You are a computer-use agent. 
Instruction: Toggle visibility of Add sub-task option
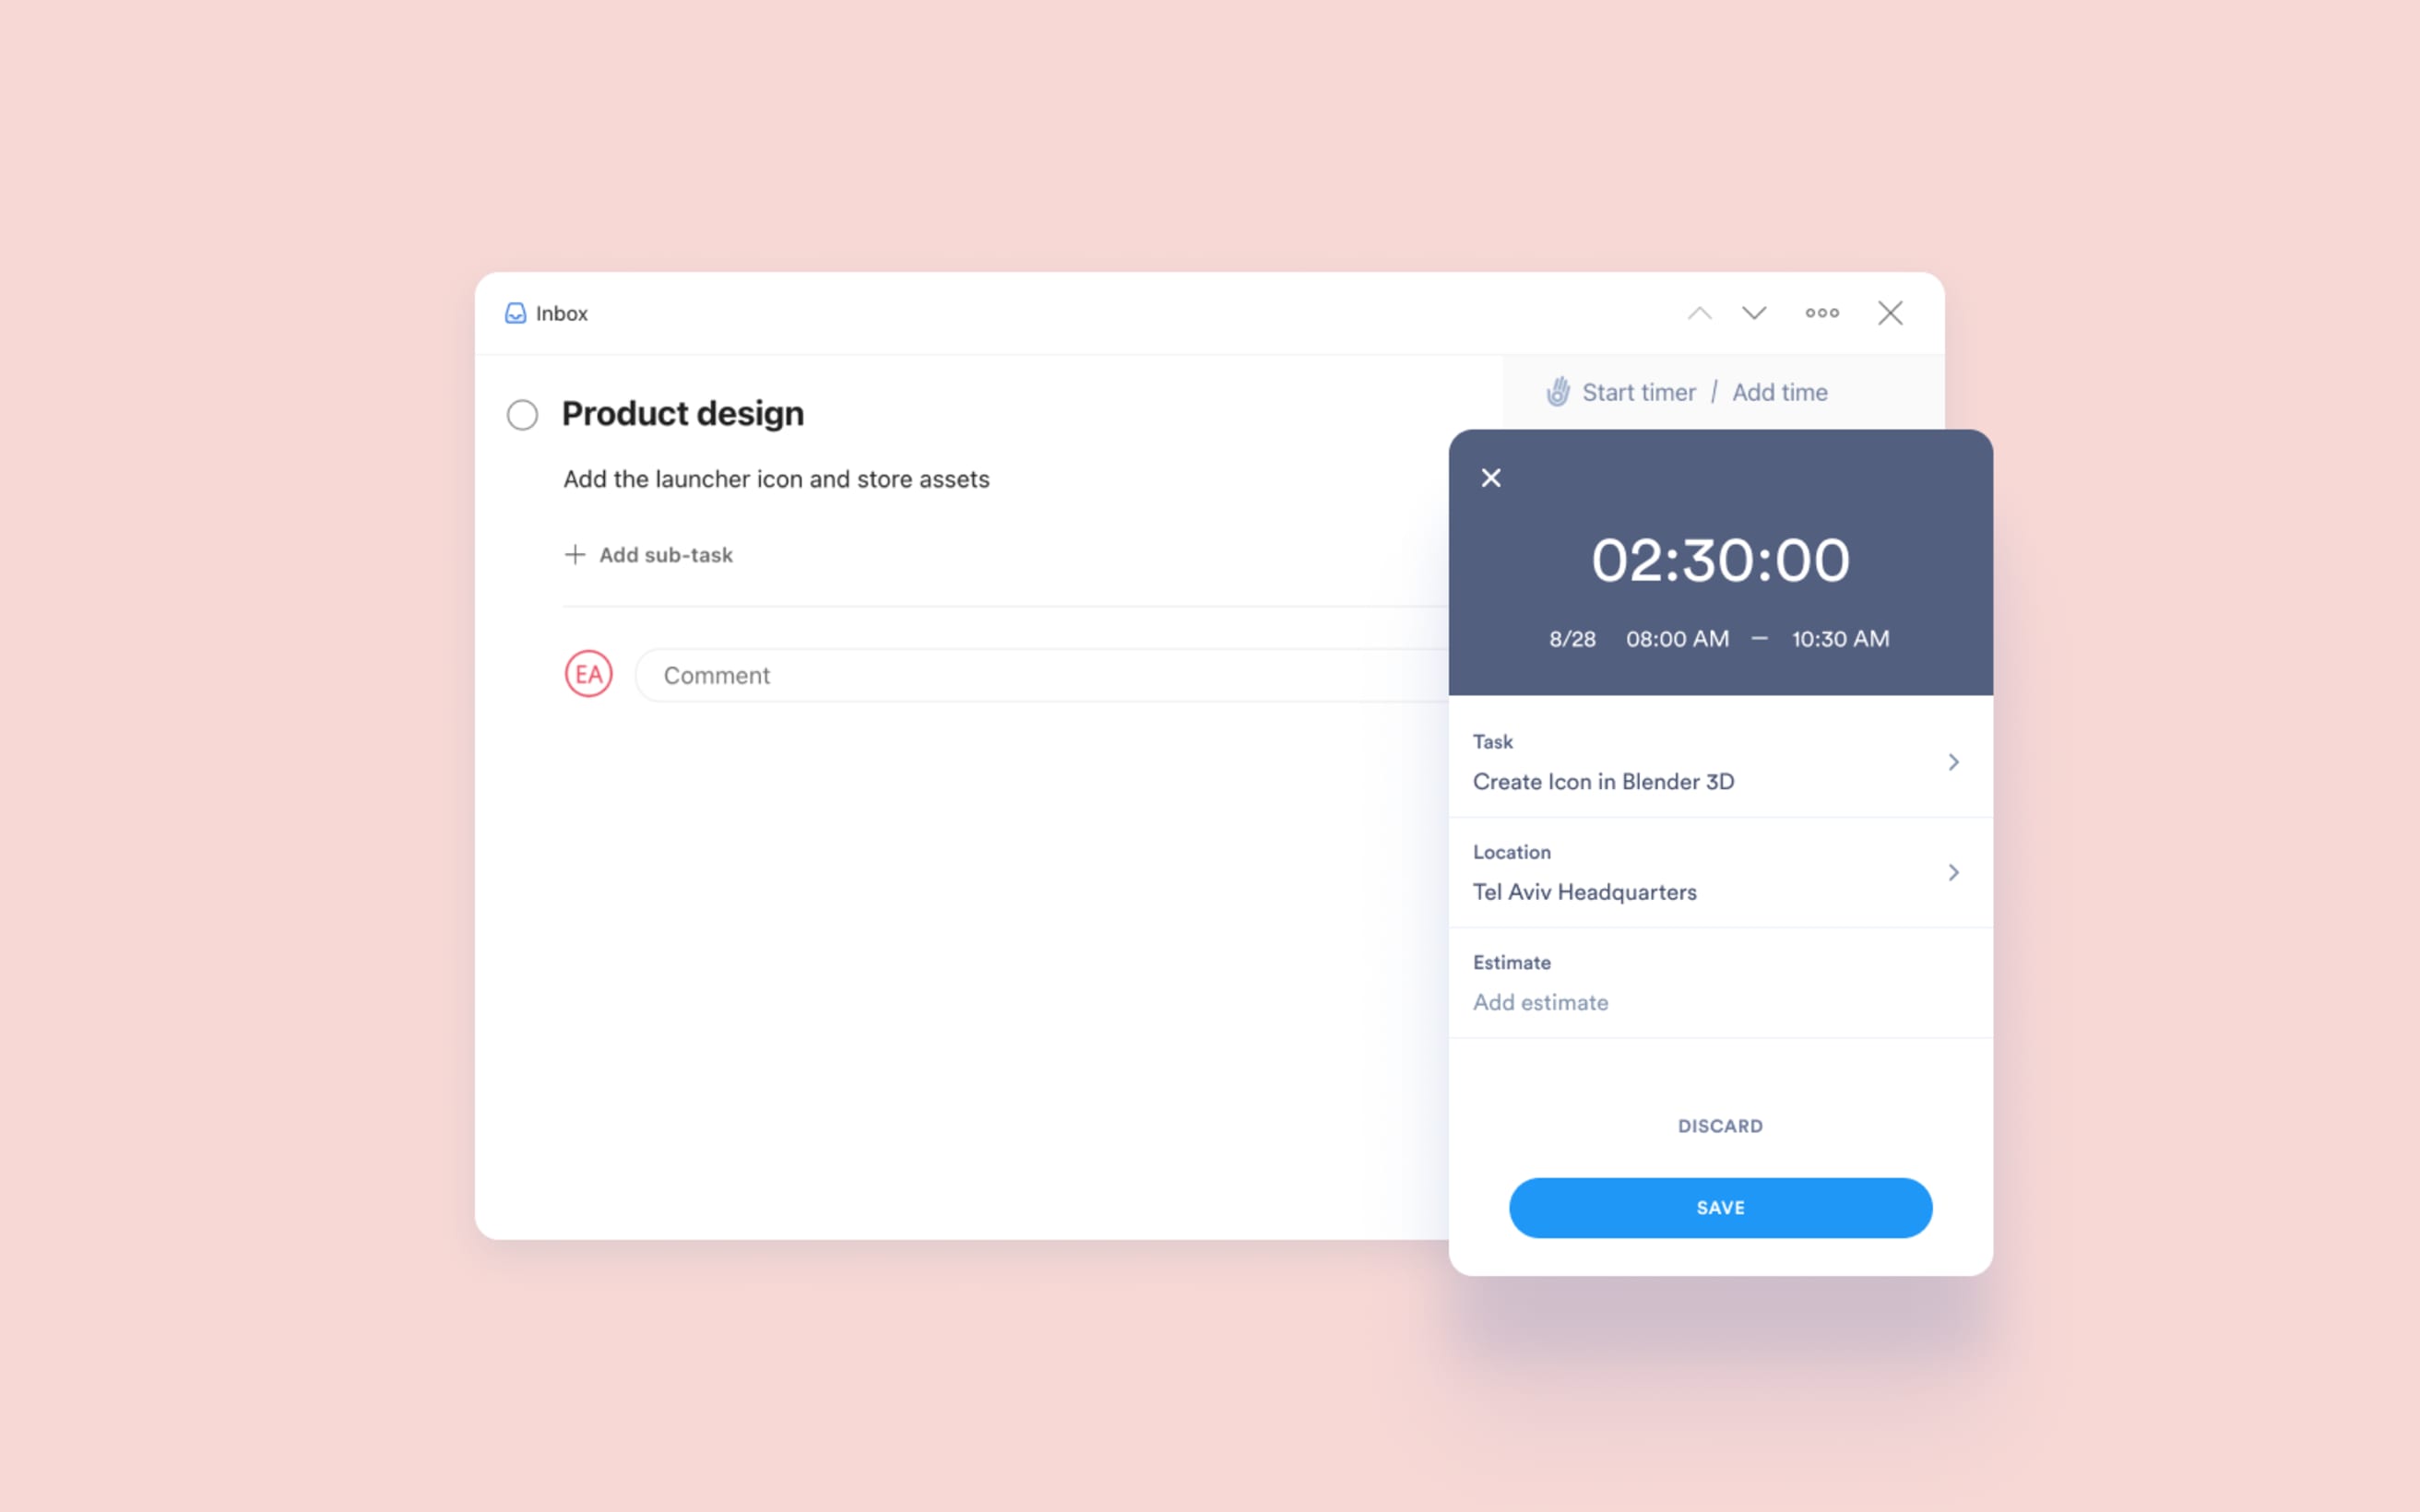tap(645, 552)
